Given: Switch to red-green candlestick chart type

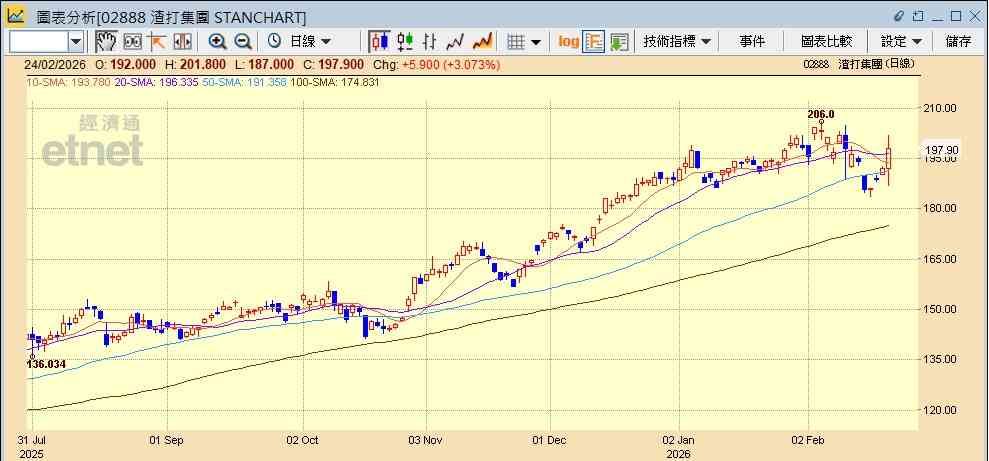Looking at the screenshot, I should pos(405,42).
